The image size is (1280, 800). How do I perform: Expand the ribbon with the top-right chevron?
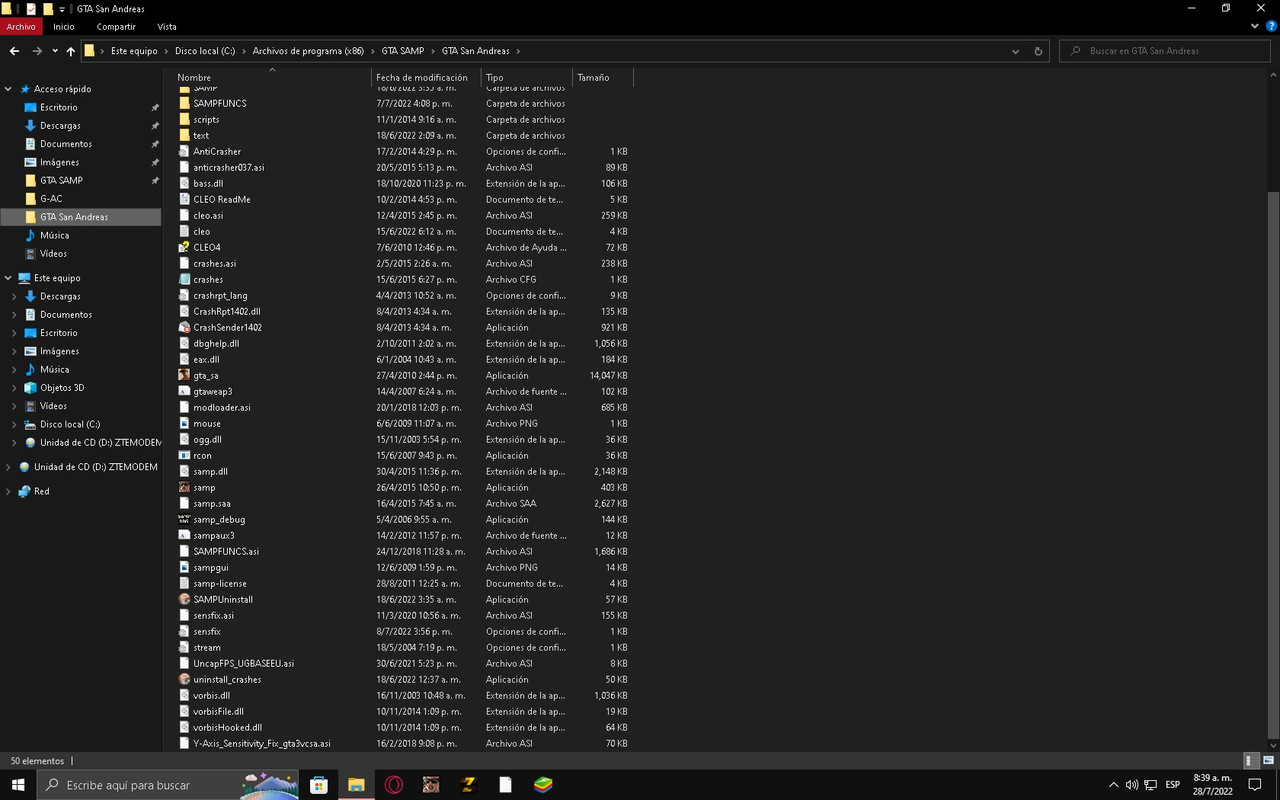[x=1255, y=26]
